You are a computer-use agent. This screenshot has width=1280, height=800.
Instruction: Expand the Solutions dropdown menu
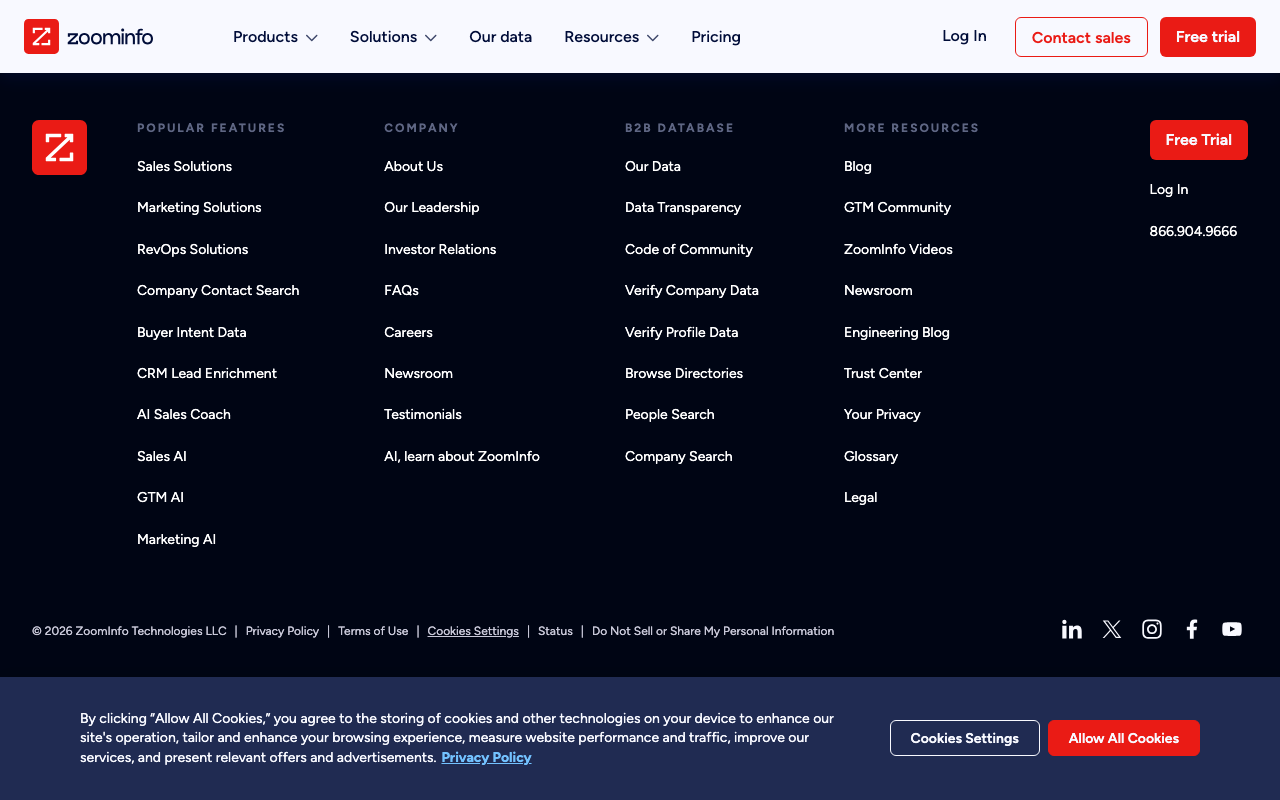(393, 37)
